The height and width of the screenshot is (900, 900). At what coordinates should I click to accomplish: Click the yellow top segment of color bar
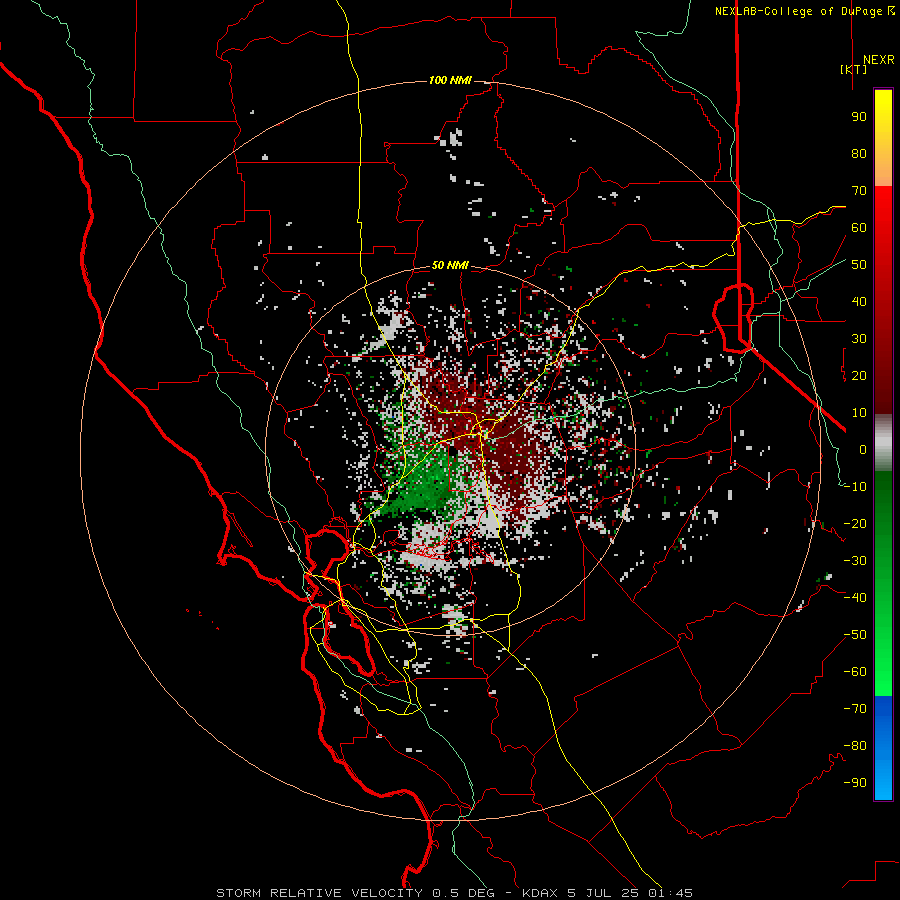pos(883,138)
